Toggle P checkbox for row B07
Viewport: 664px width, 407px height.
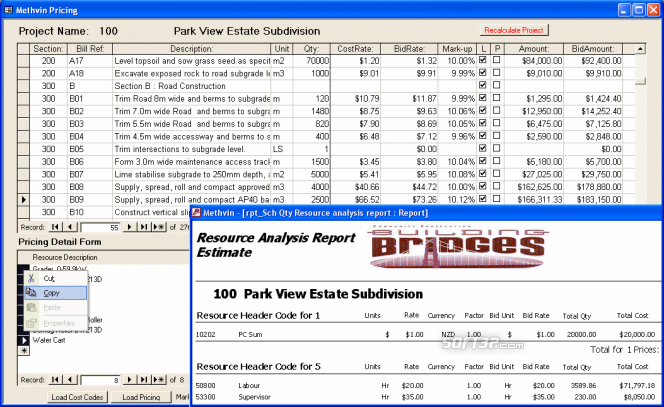(x=497, y=174)
